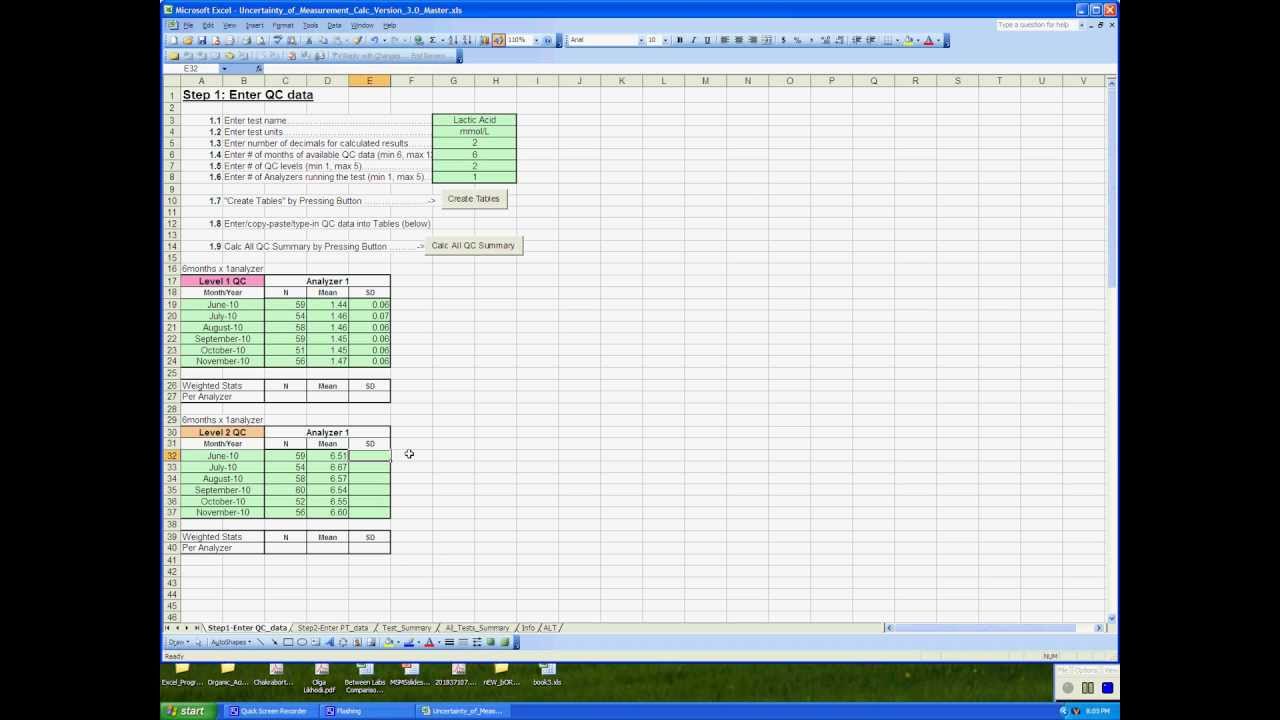Toggle Center alignment
Screen dimensions: 1280x720
click(739, 40)
